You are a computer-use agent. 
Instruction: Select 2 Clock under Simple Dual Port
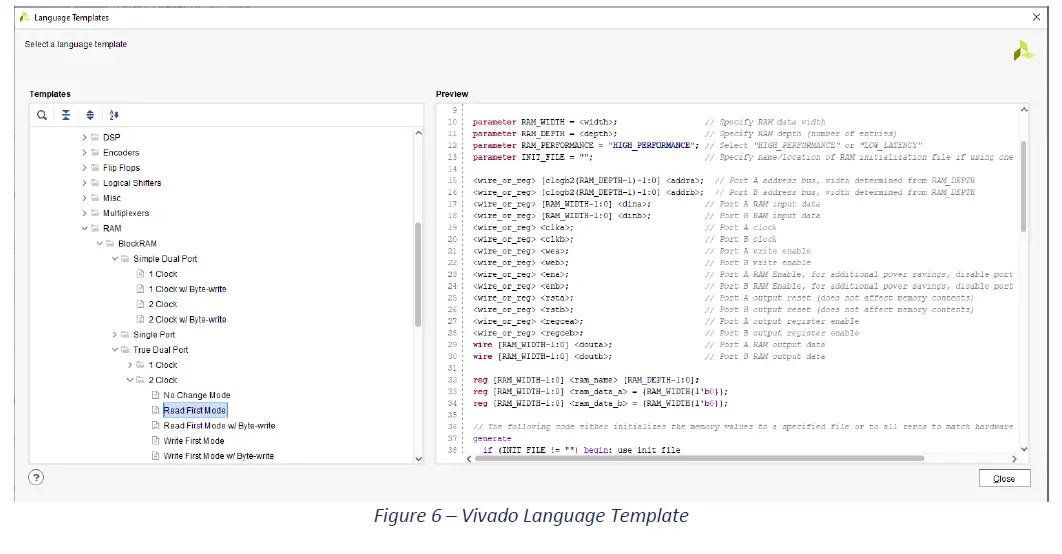[x=163, y=304]
